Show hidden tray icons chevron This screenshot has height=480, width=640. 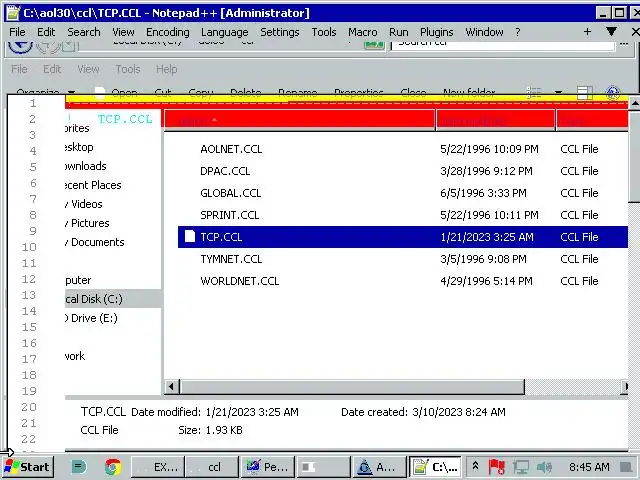pos(476,466)
